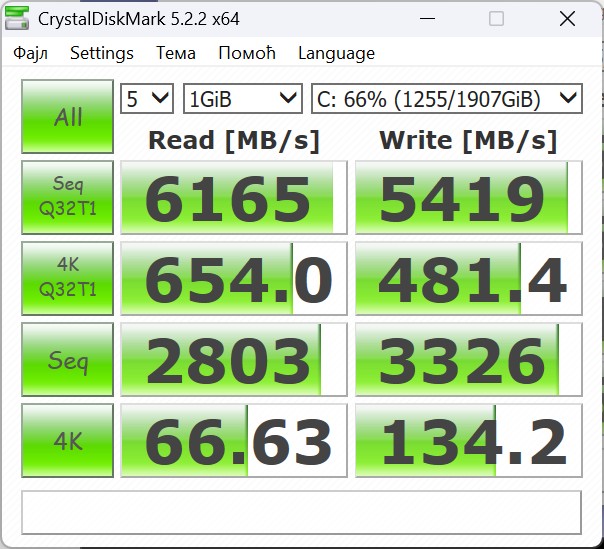Click the Seq write result 3326

point(468,359)
